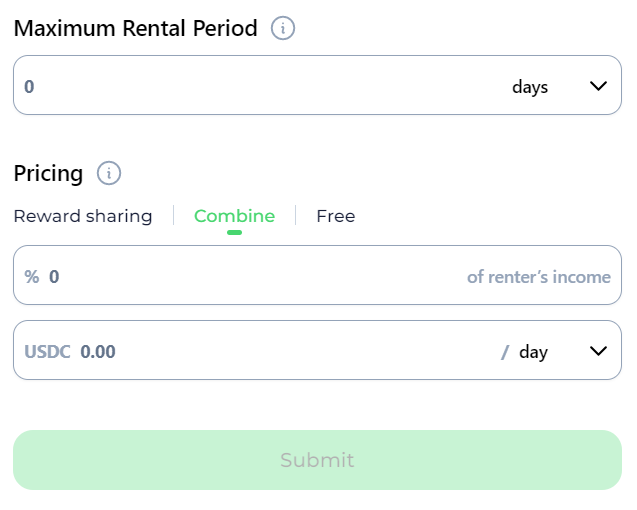Viewport: 637px width, 510px height.
Task: Click the USDC currency label
Action: (x=48, y=352)
